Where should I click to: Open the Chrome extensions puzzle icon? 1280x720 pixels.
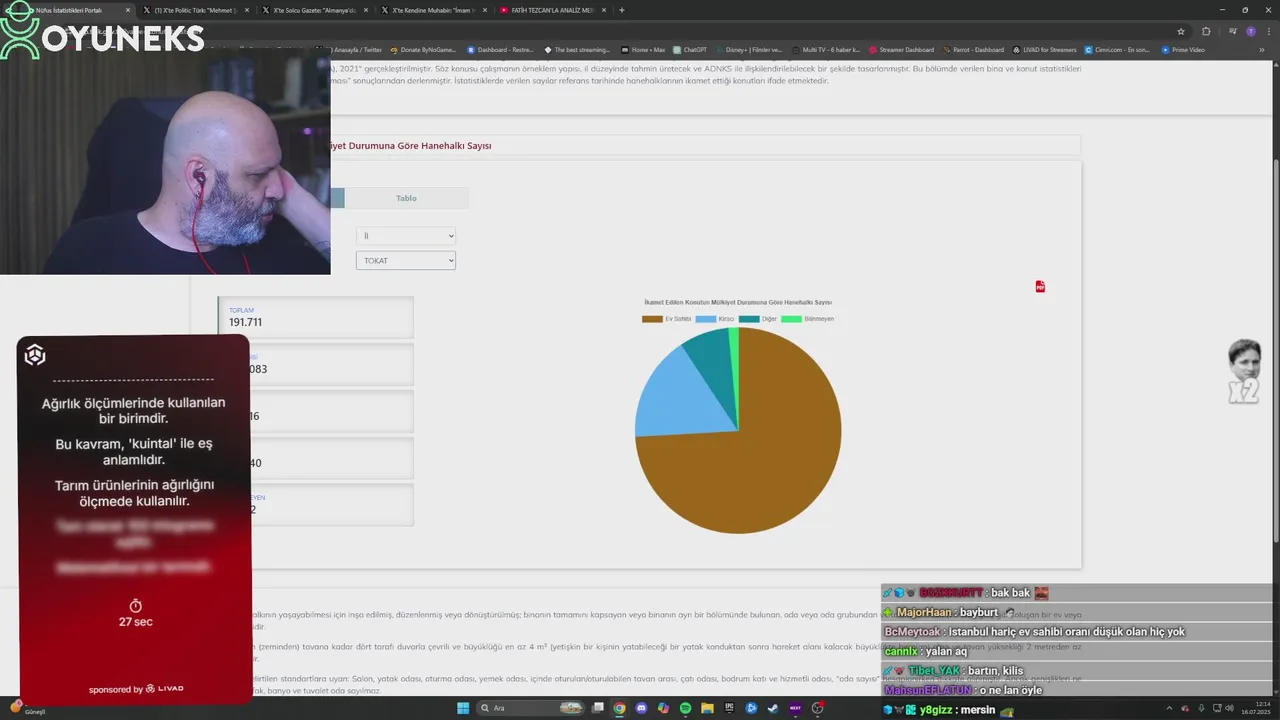coord(1206,31)
